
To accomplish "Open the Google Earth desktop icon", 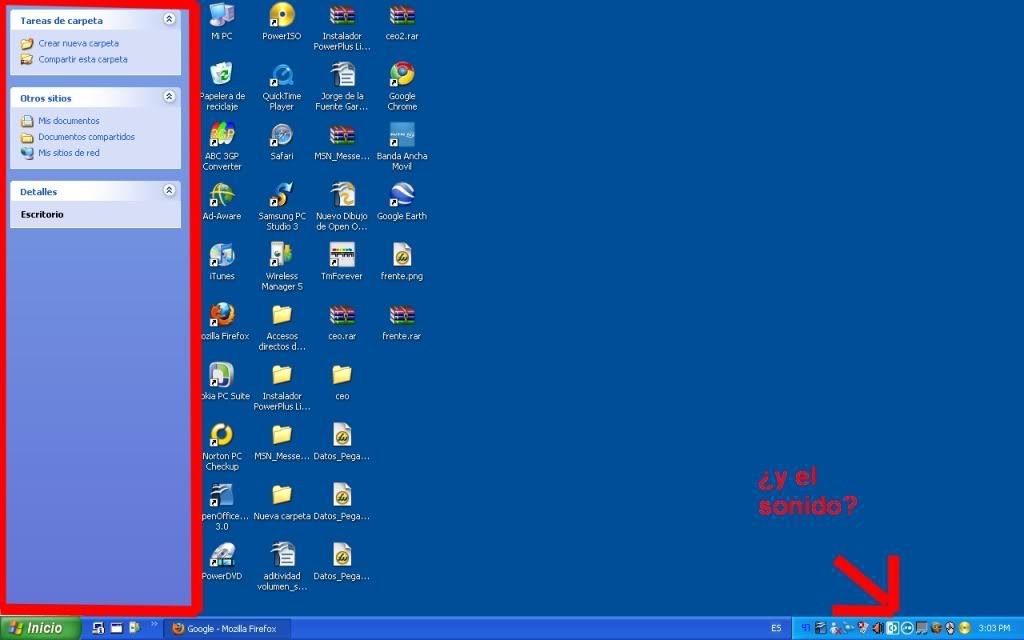I will (402, 196).
